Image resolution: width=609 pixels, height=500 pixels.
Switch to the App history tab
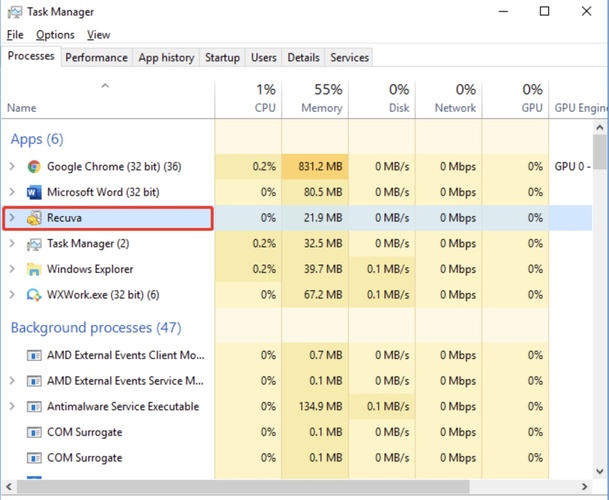(x=166, y=57)
